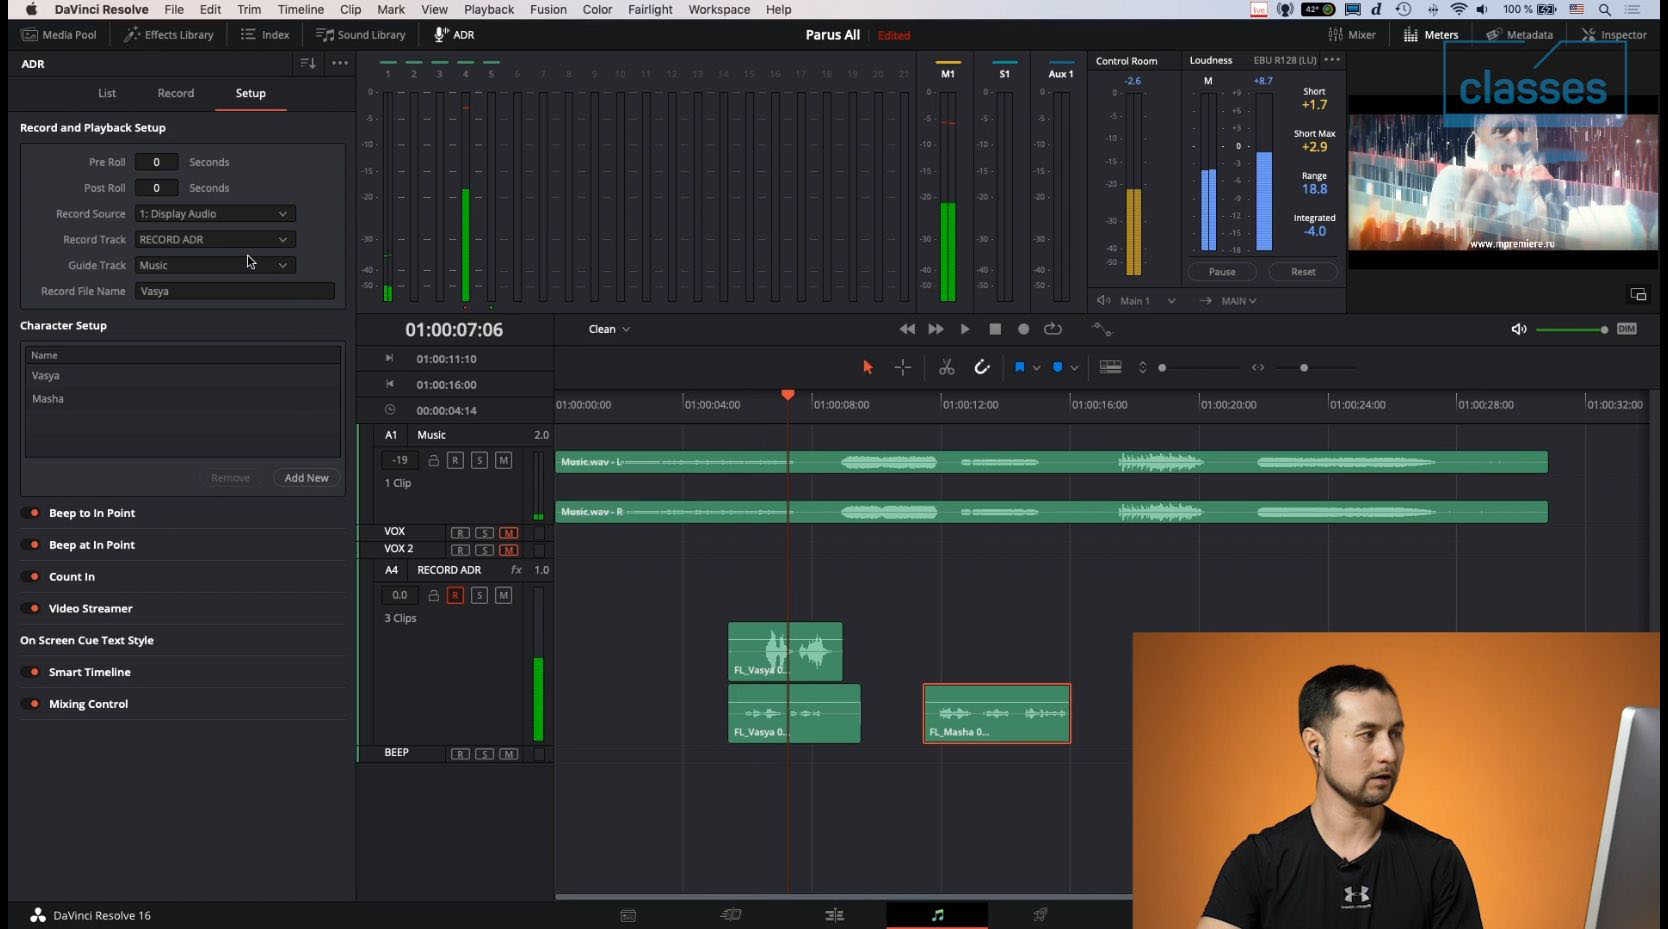Image resolution: width=1668 pixels, height=929 pixels.
Task: Reset the loudness meter
Action: pyautogui.click(x=1303, y=272)
